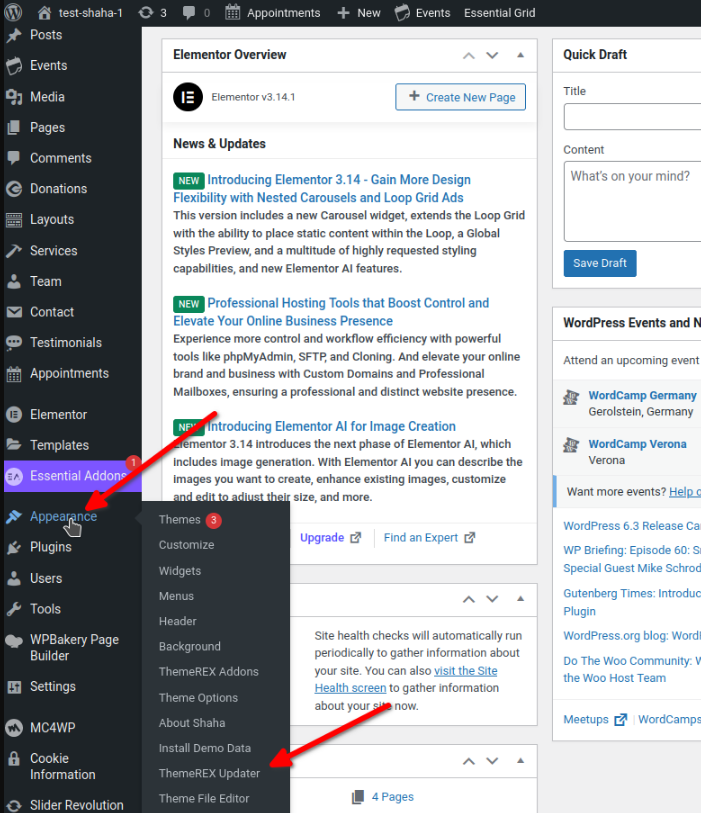Image resolution: width=701 pixels, height=813 pixels.
Task: Open Essential Addons menu item
Action: point(73,475)
